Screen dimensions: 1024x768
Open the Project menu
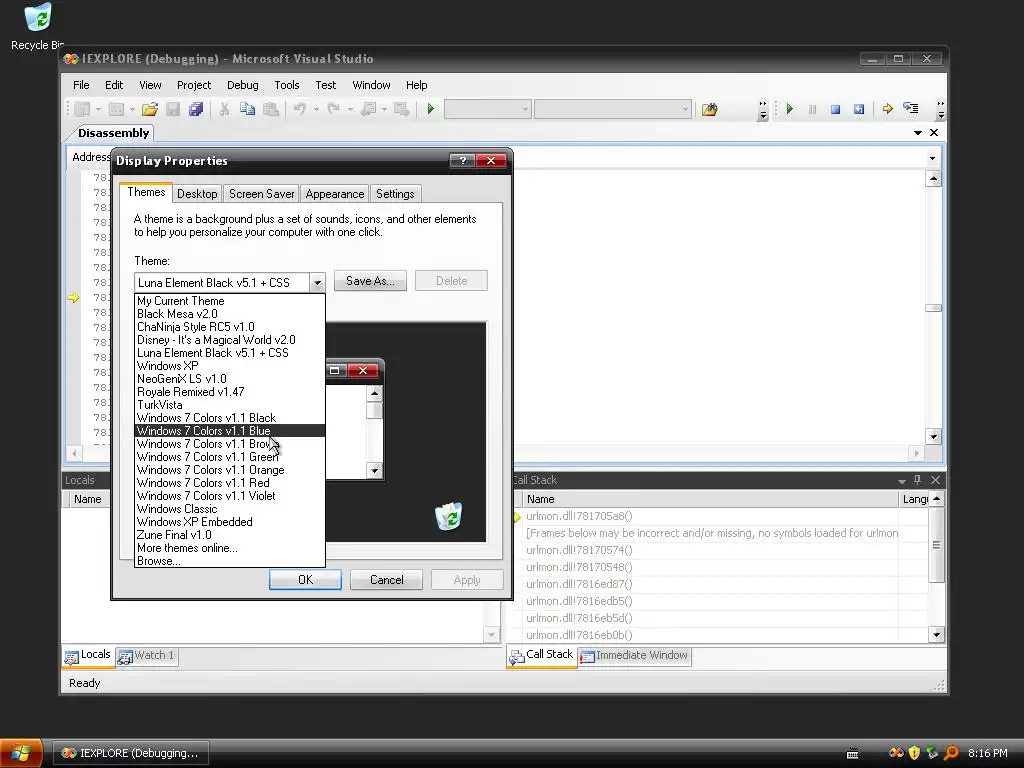pos(194,85)
